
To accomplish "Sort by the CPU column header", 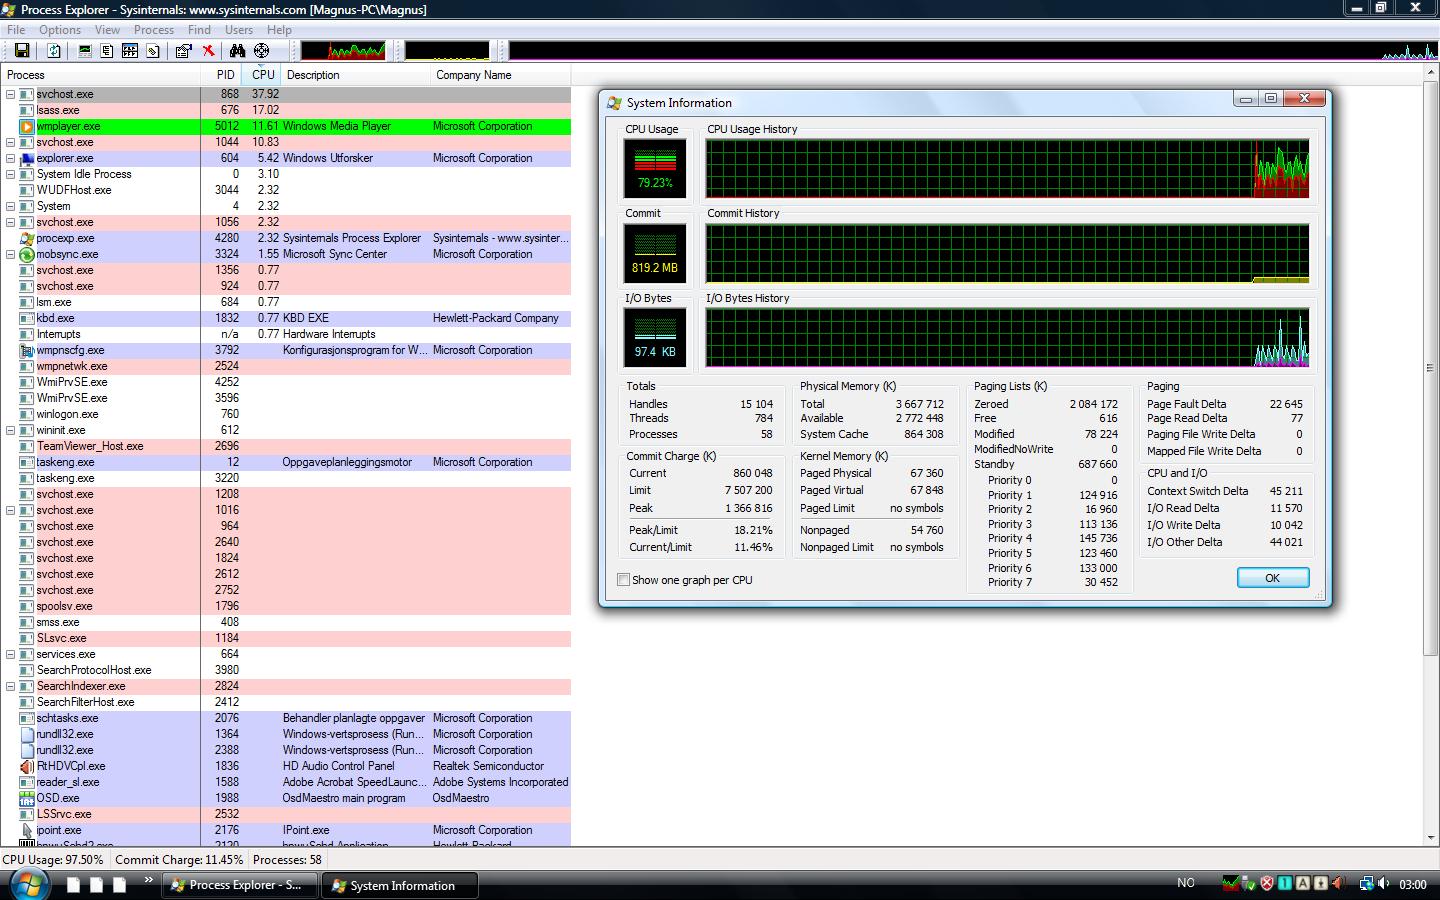I will click(x=263, y=75).
